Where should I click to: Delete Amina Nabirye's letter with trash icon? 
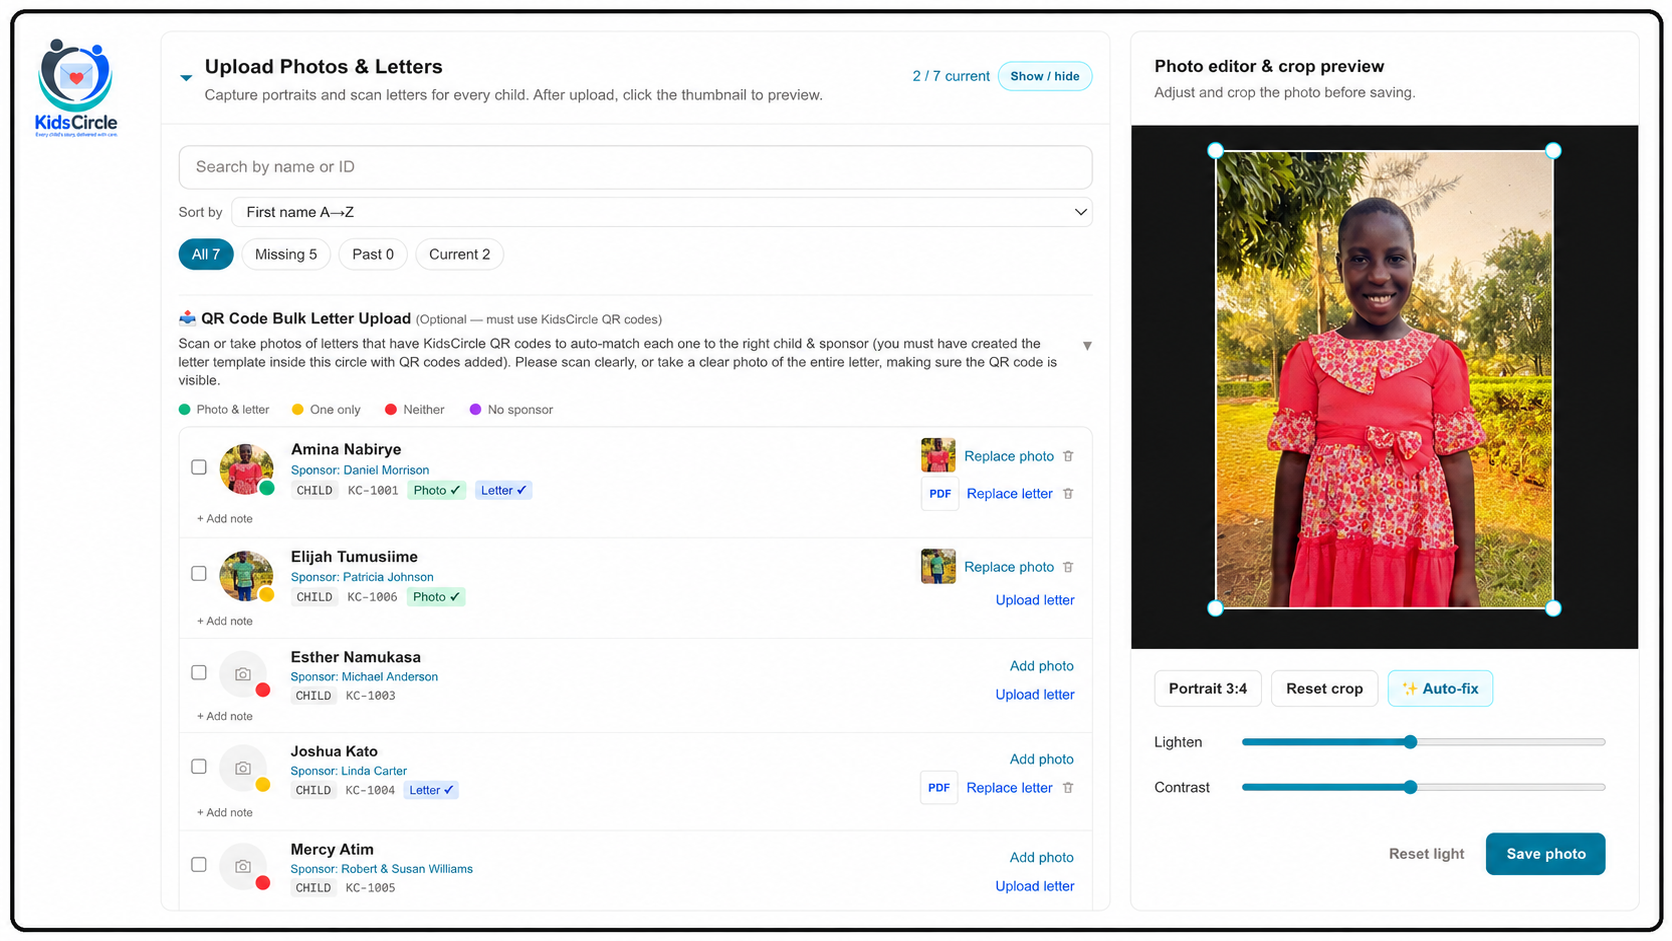[1068, 494]
